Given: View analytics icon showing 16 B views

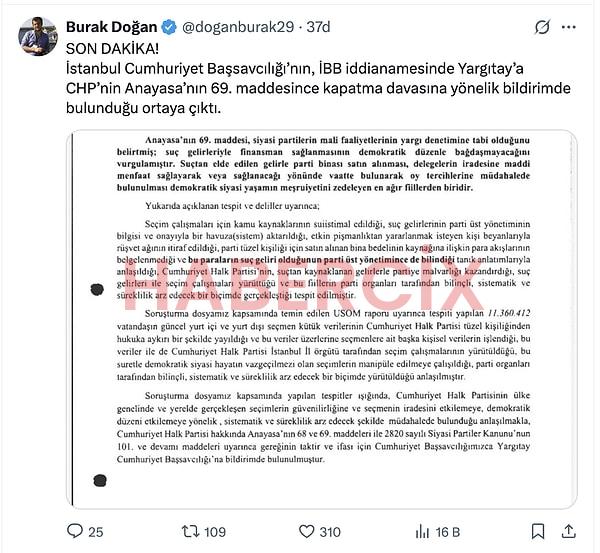Looking at the screenshot, I should 422,532.
